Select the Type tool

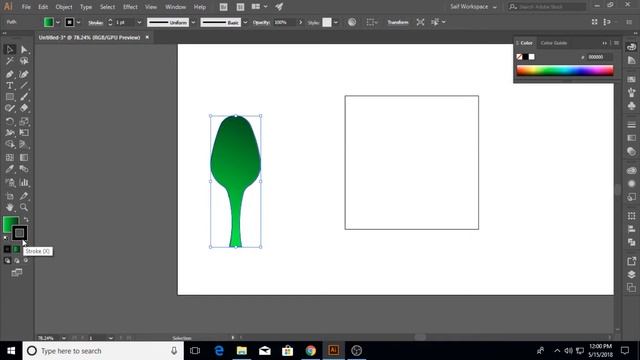coord(10,85)
